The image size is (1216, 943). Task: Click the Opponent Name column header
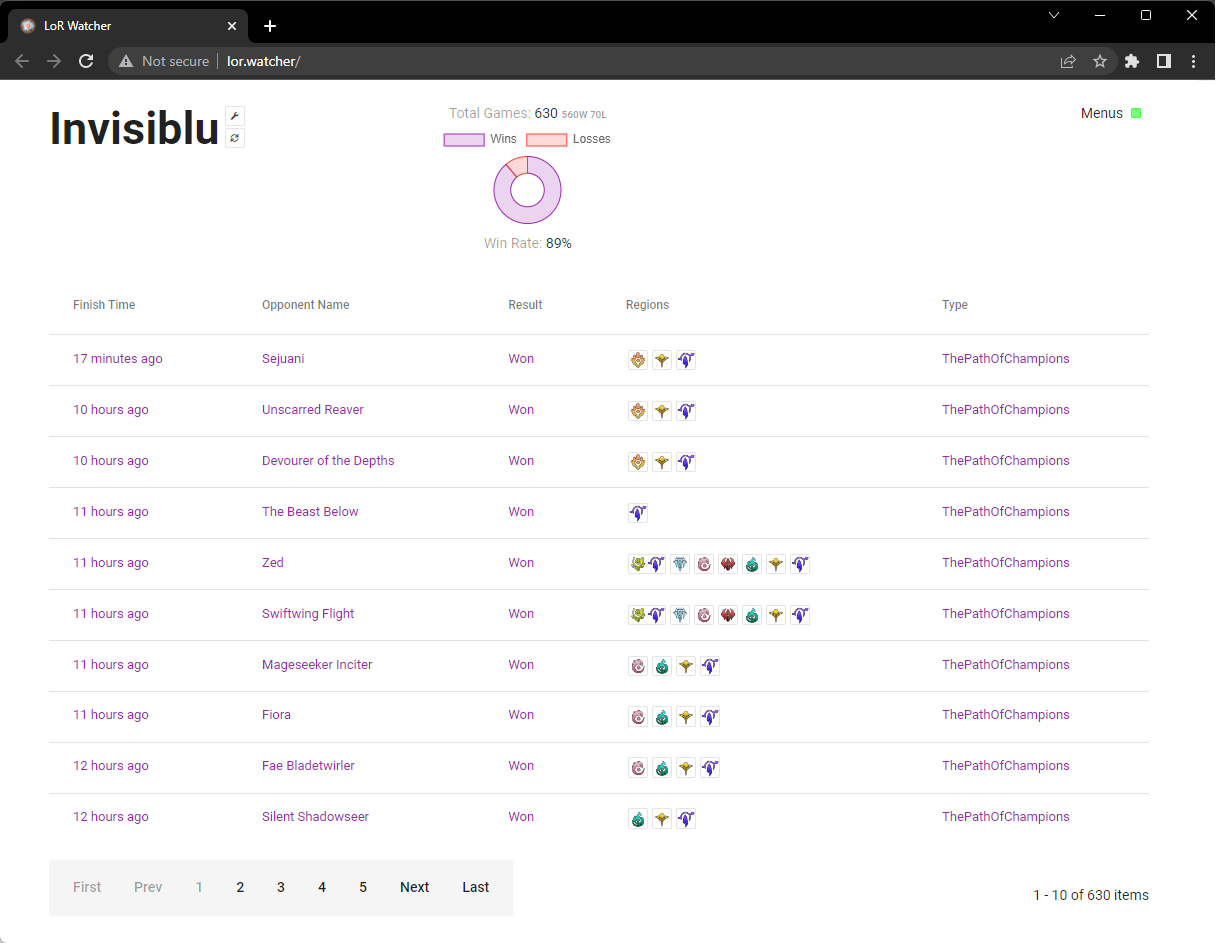306,305
